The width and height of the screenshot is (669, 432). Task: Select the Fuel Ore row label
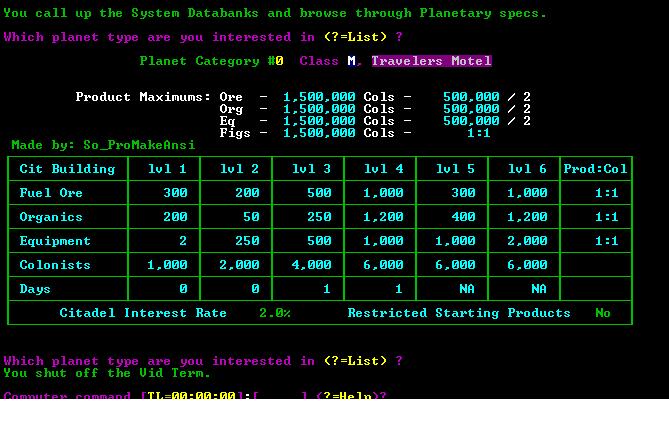pos(51,193)
